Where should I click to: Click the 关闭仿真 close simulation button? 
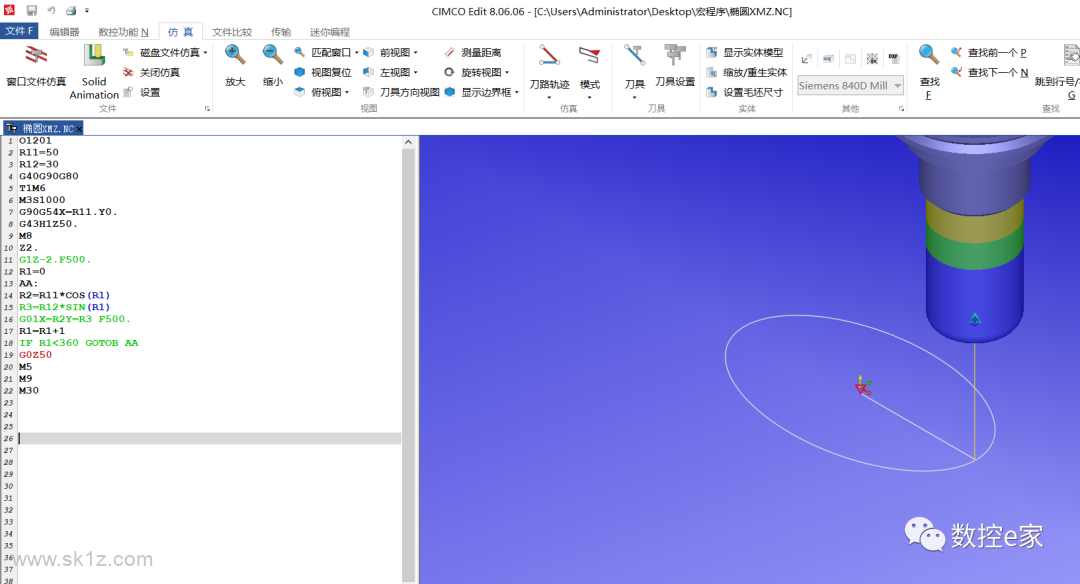click(x=152, y=72)
